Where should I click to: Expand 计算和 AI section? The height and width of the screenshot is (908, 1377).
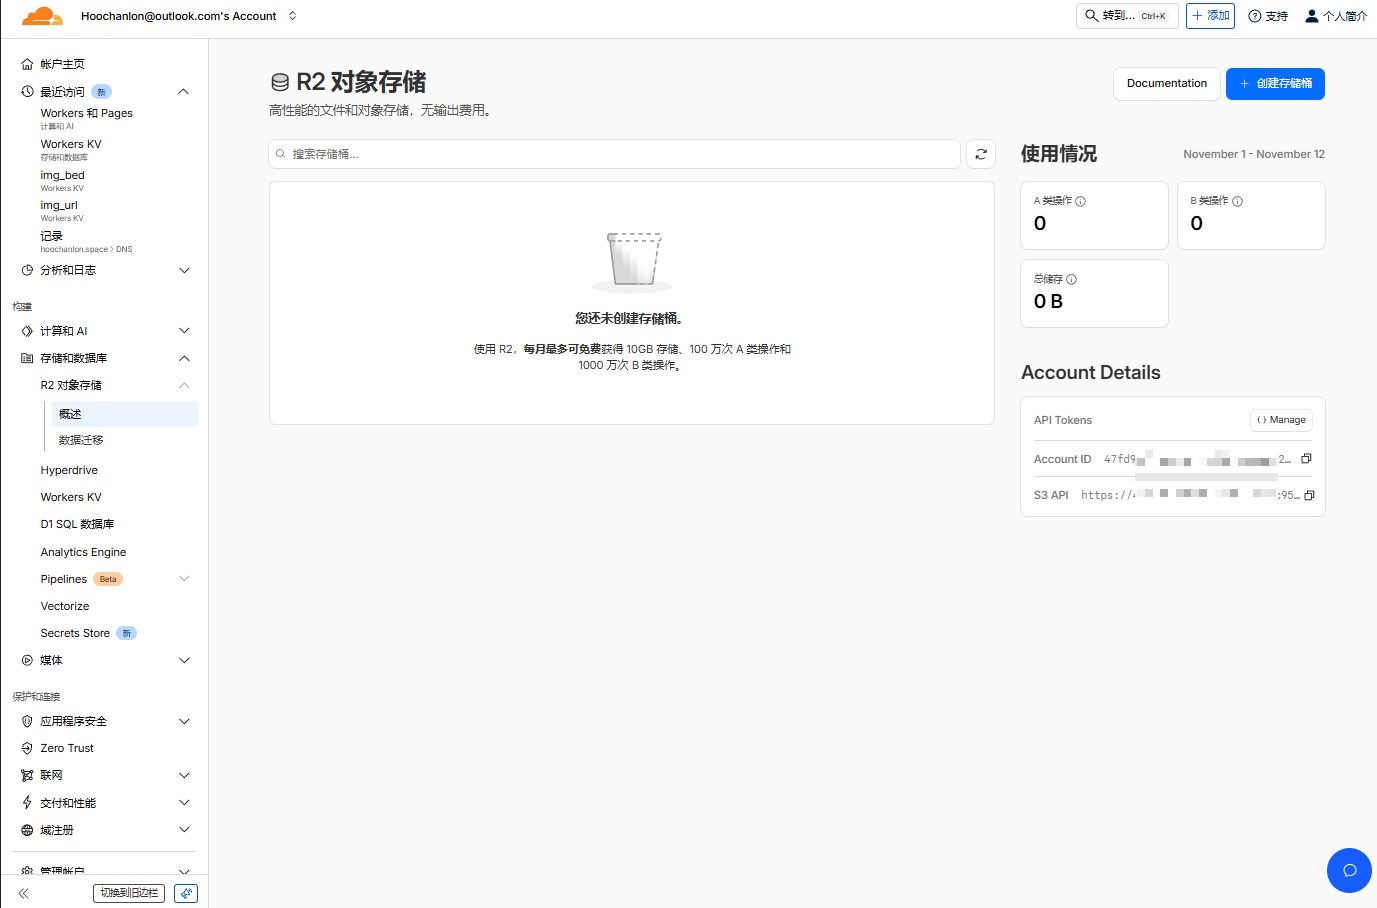point(184,331)
